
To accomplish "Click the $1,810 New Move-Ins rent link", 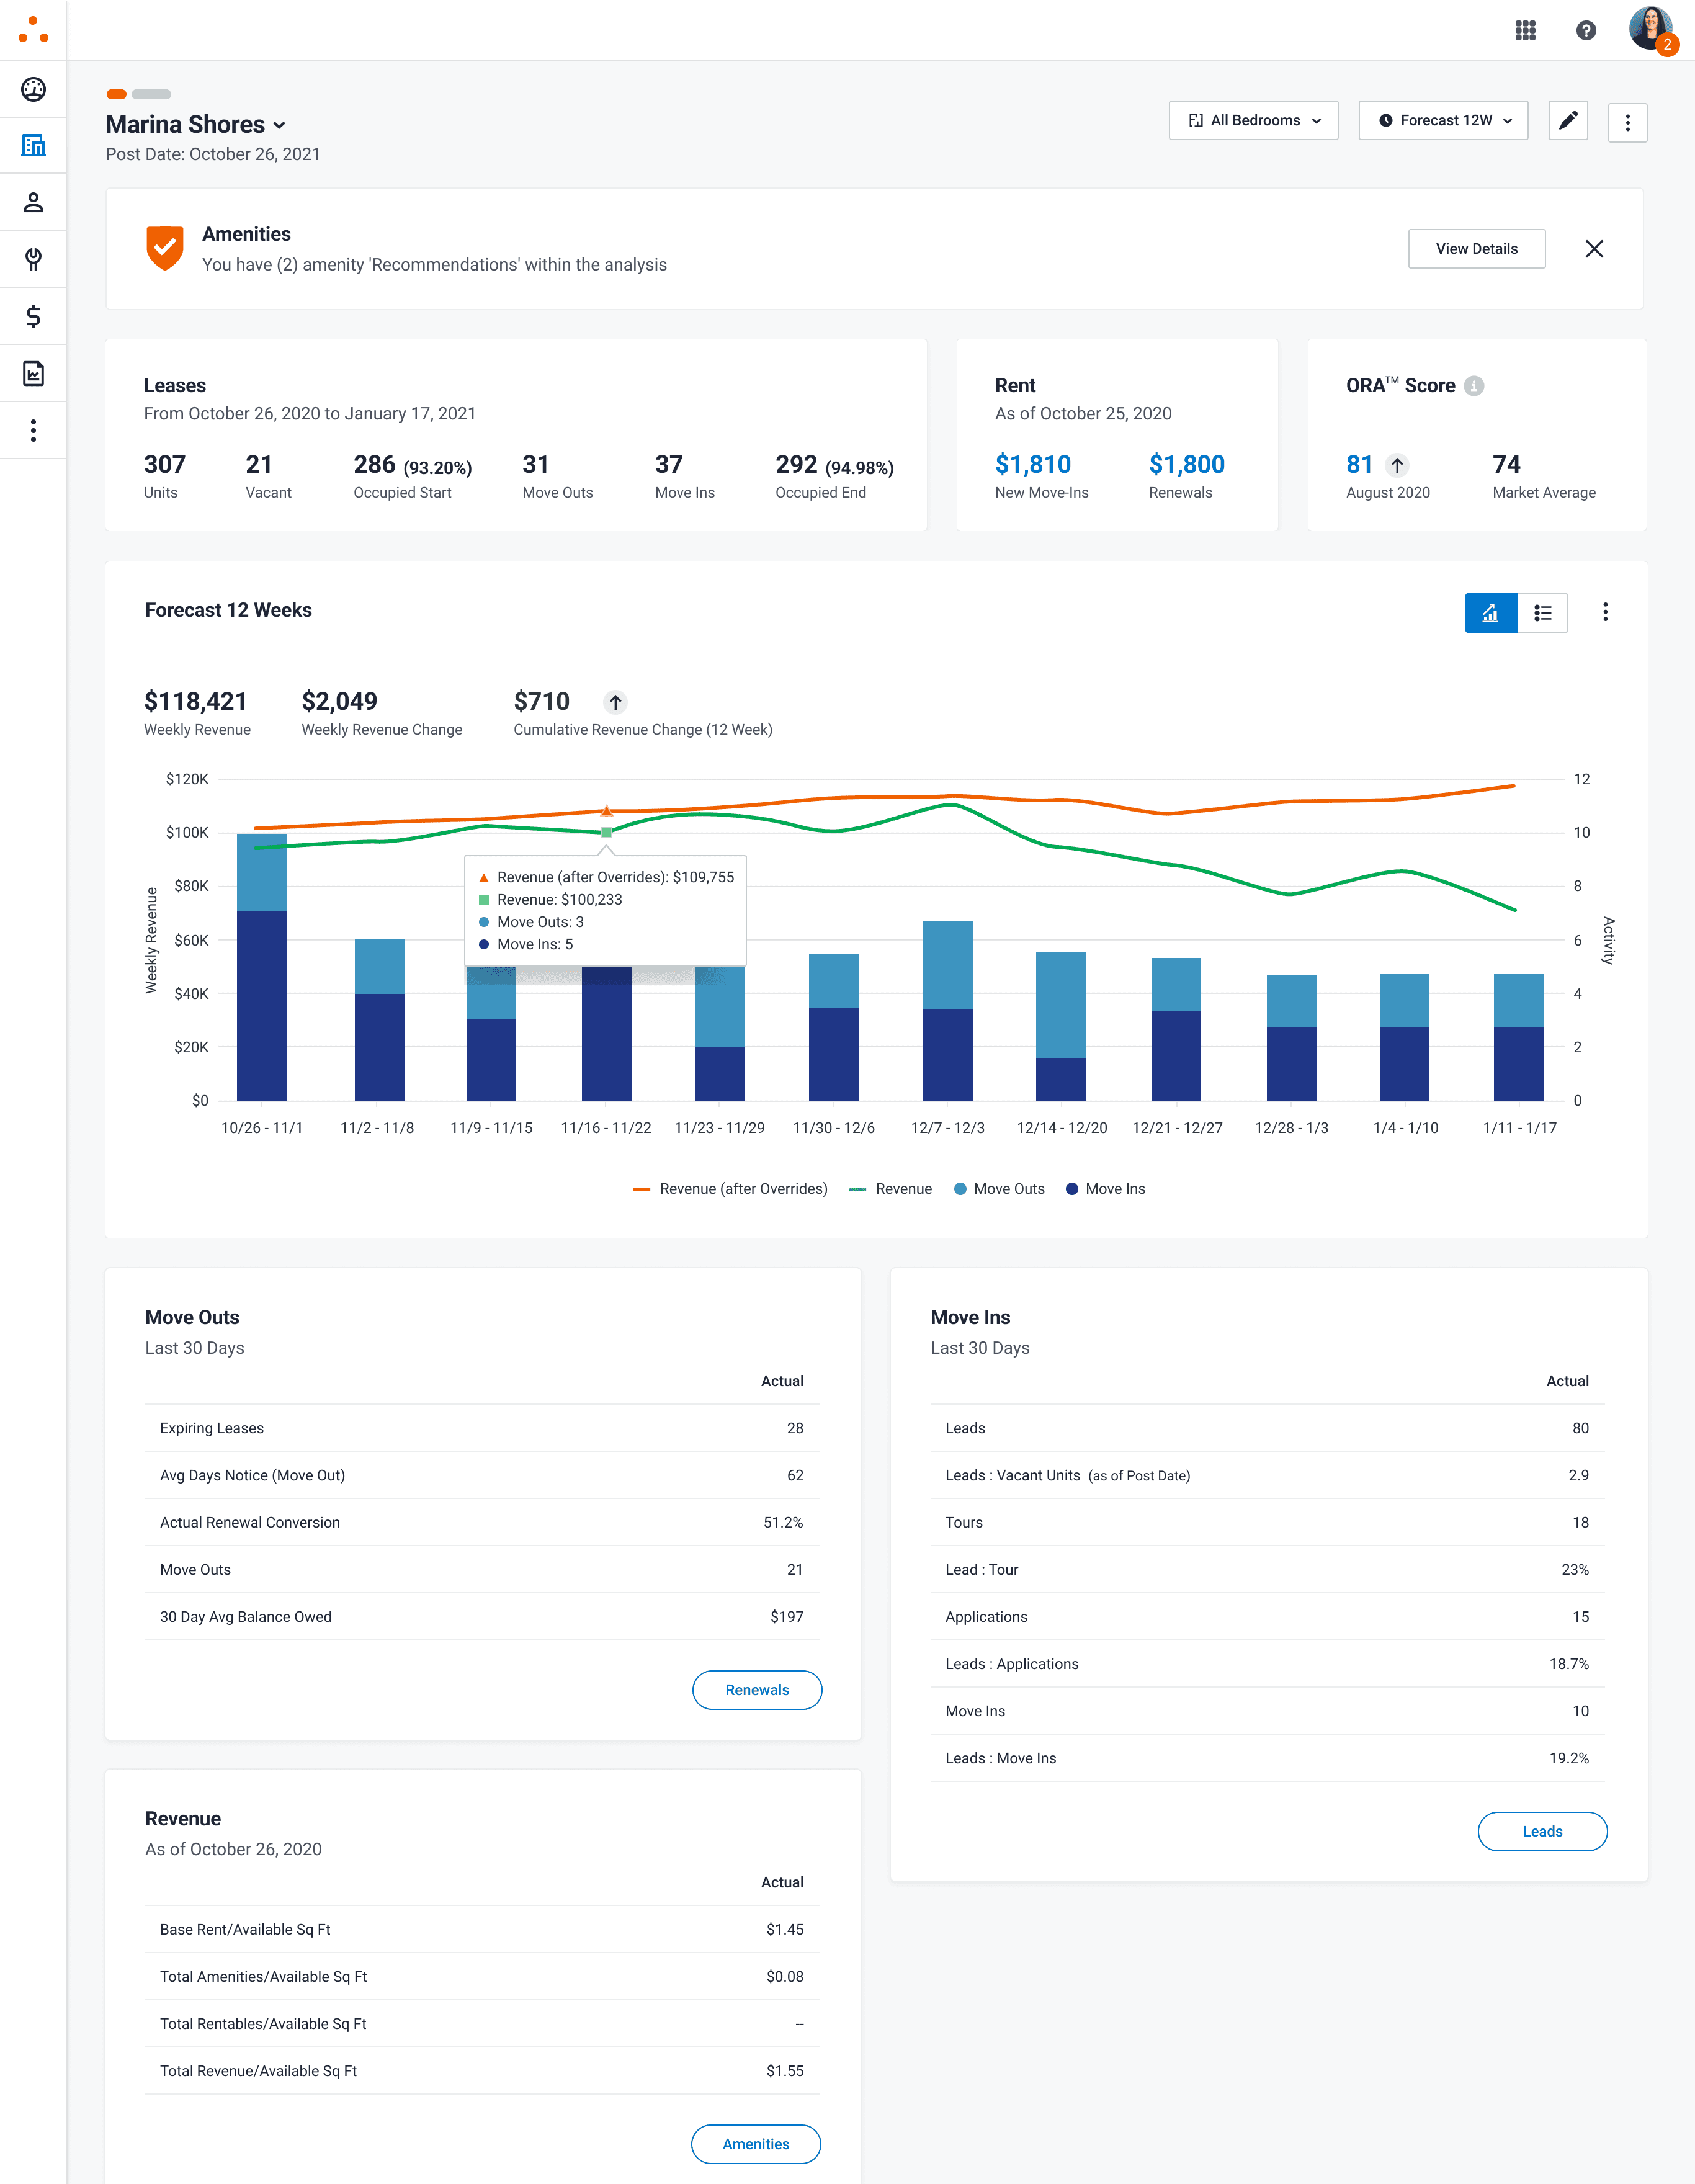I will tap(1033, 465).
